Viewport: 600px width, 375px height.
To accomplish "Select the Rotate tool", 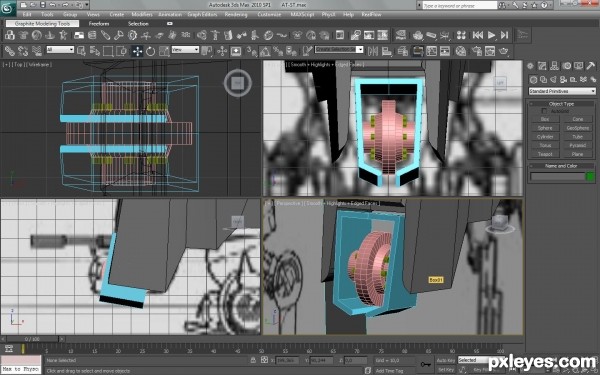I will (151, 51).
